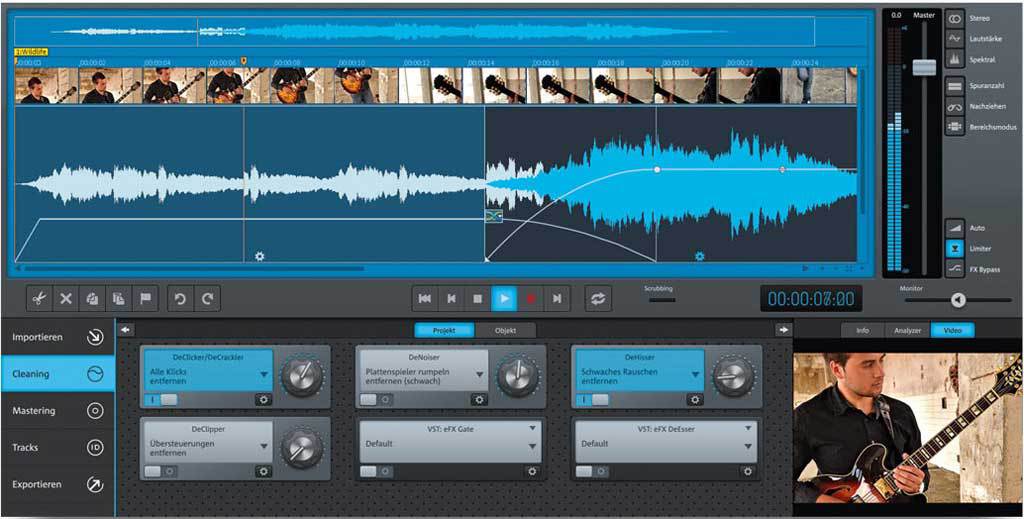Open the Exportieren section
The width and height of the screenshot is (1024, 519).
click(57, 484)
